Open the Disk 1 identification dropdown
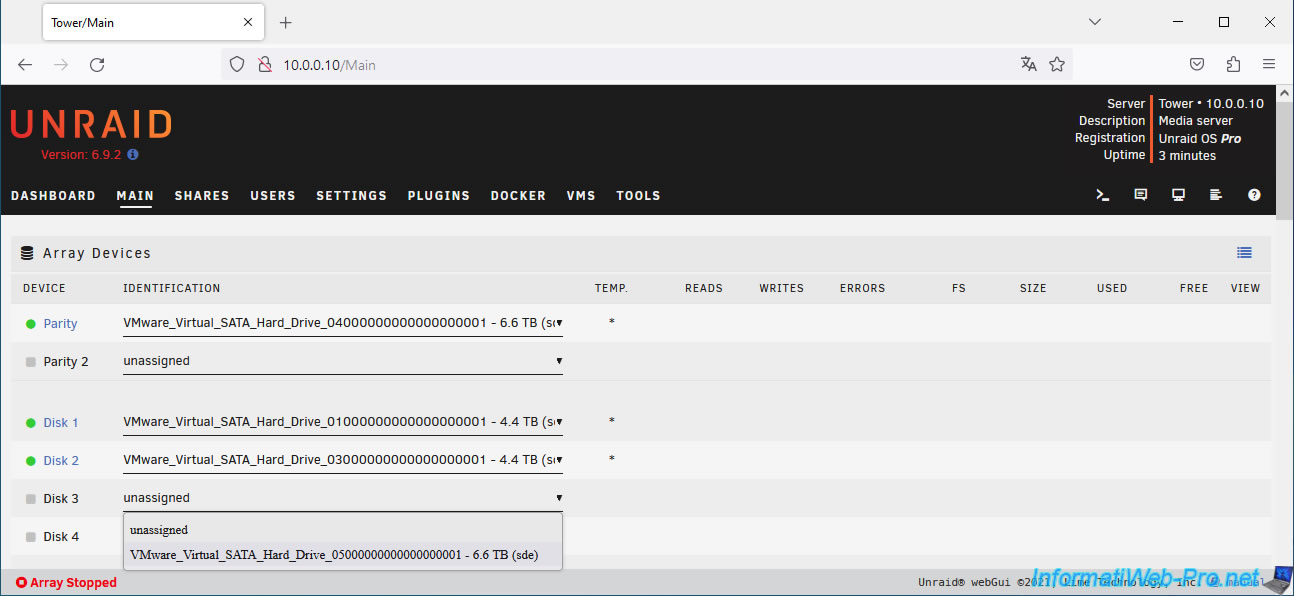 [x=342, y=422]
